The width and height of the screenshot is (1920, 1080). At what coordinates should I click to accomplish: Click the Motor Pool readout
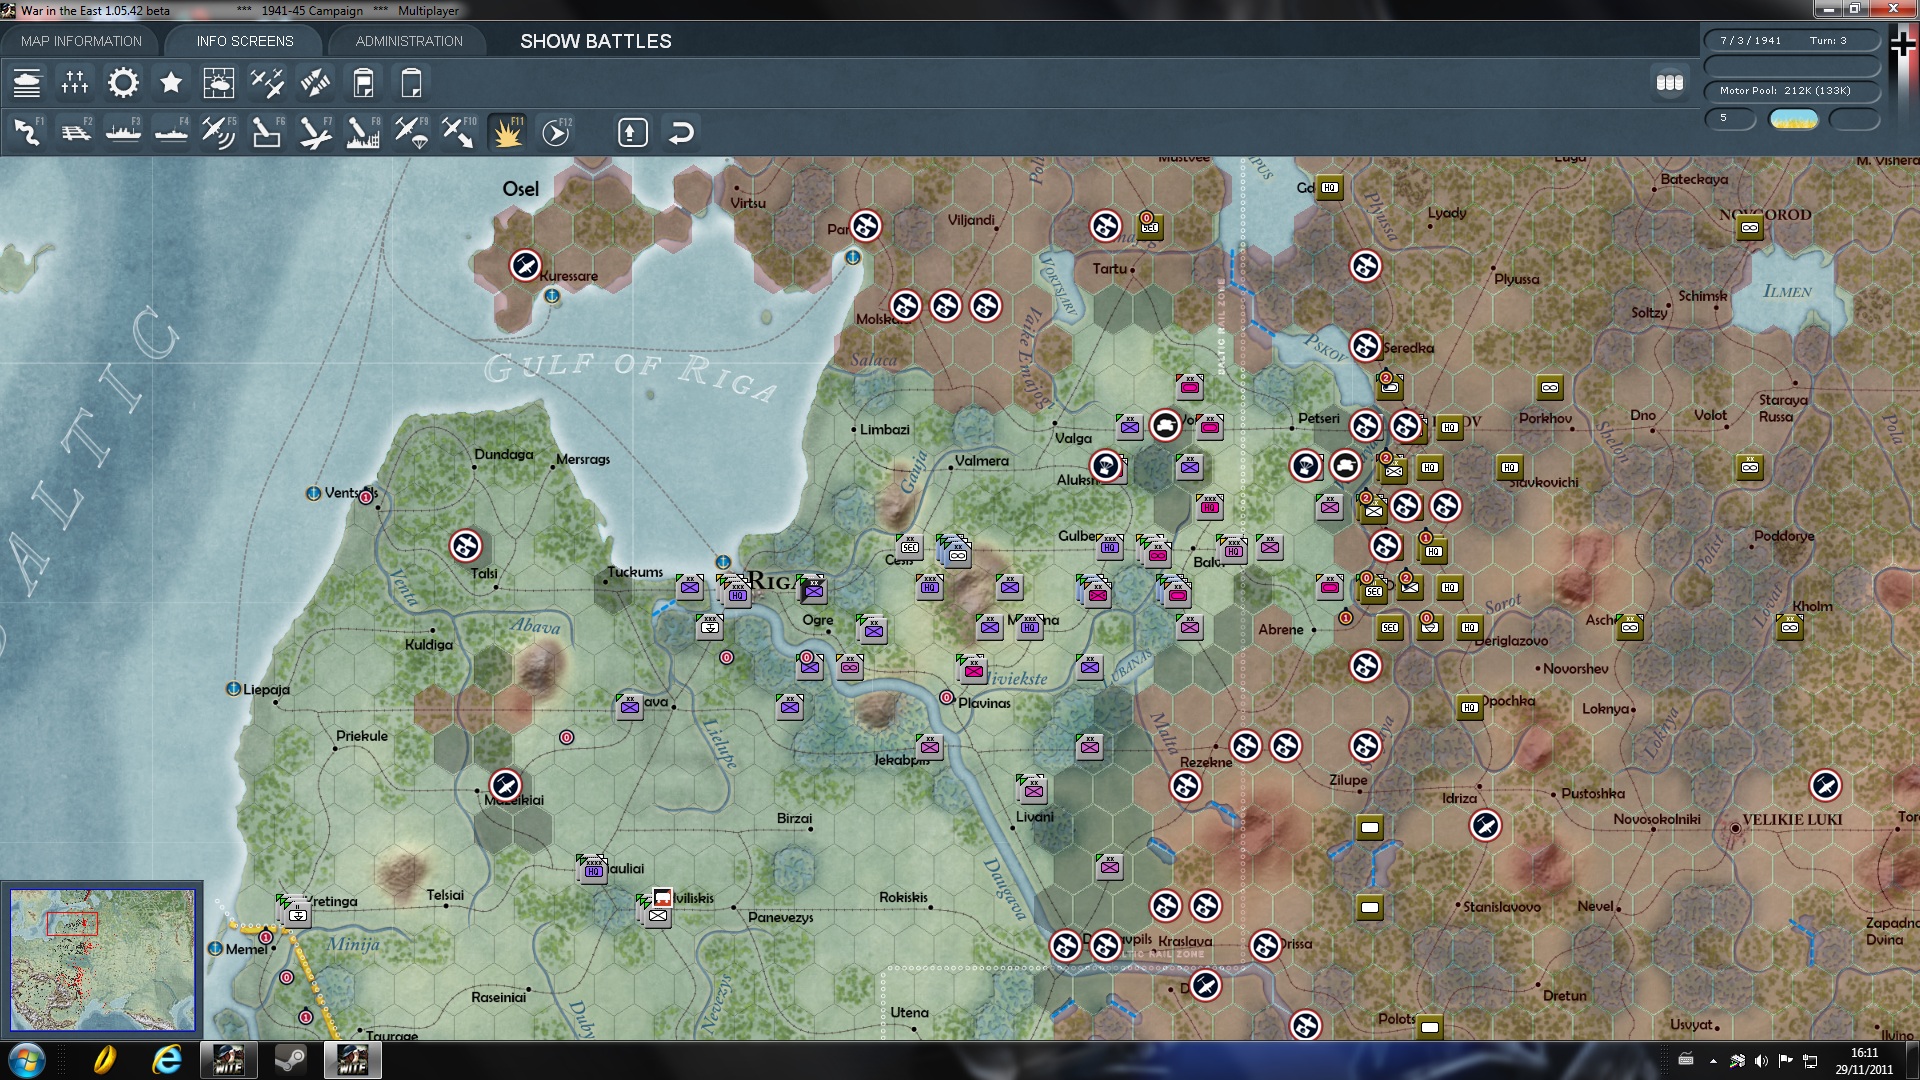(x=1792, y=90)
